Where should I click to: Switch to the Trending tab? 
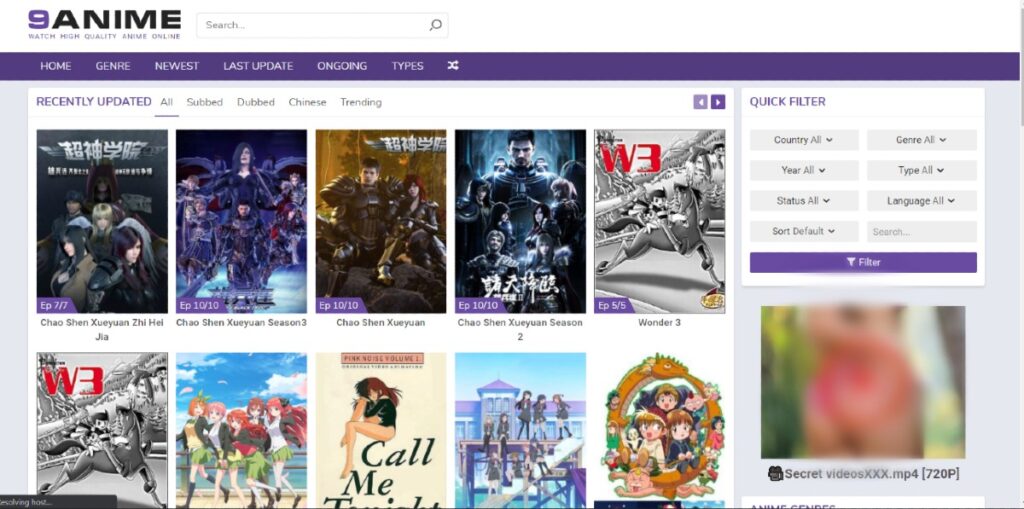(360, 102)
